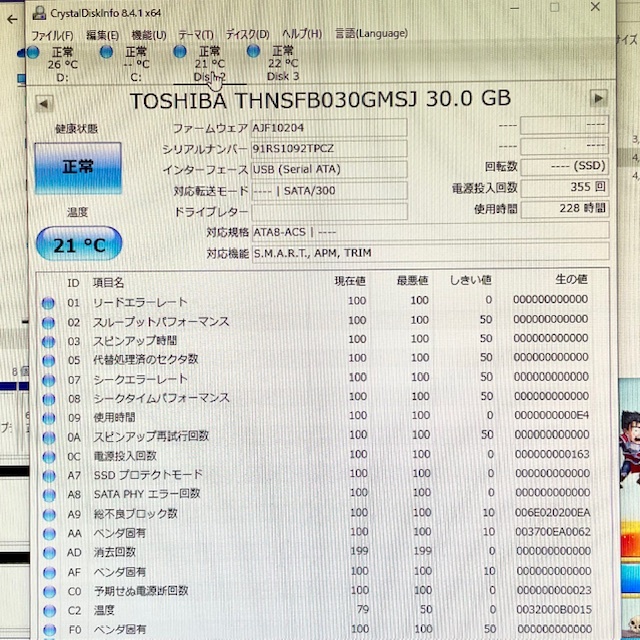Image resolution: width=640 pixels, height=640 pixels.
Task: Click the しきい値 column header
Action: point(471,280)
